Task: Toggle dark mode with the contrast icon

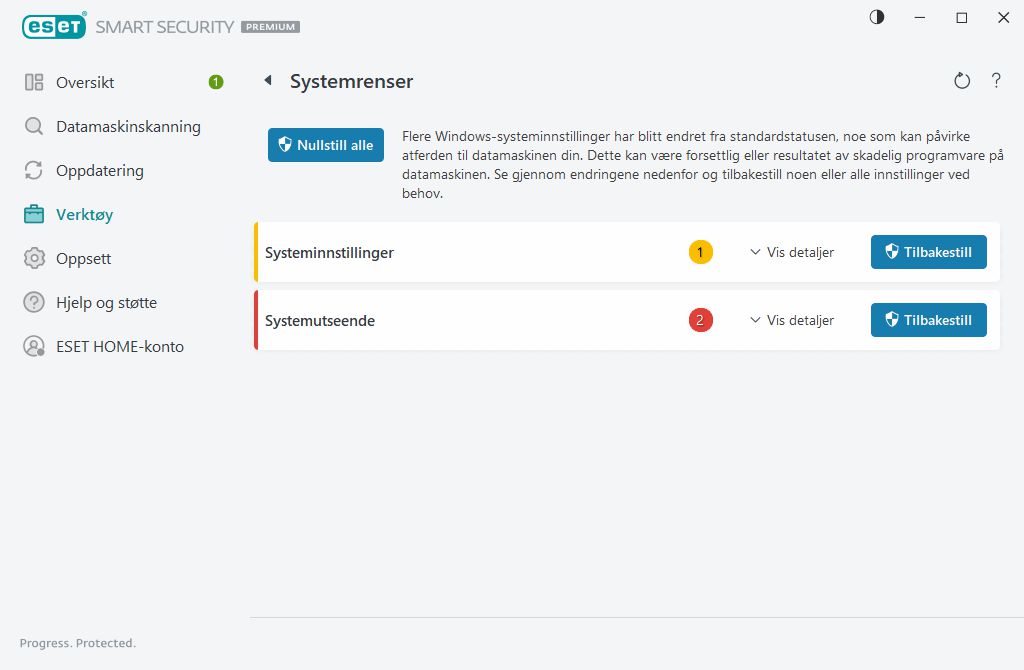Action: click(876, 17)
